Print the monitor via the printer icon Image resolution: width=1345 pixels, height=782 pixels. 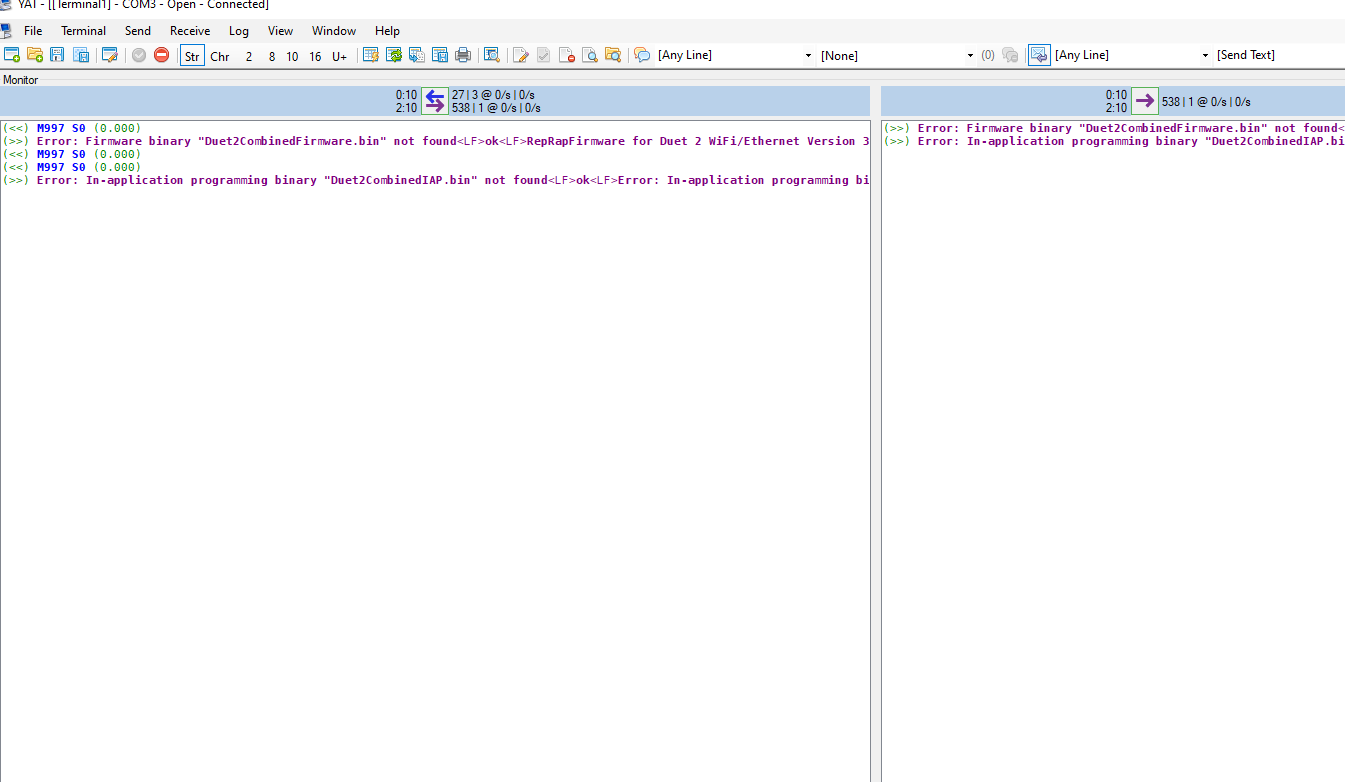(x=463, y=55)
